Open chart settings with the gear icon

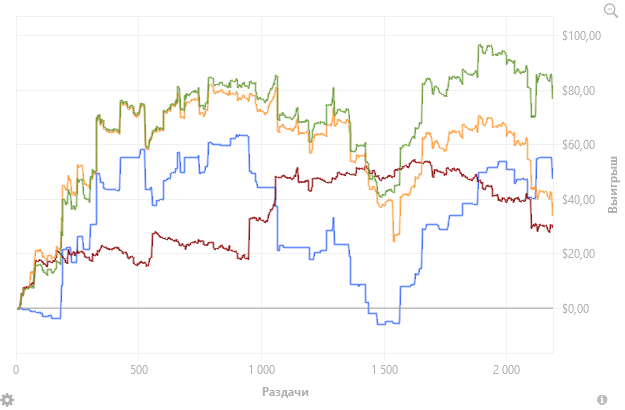(x=7, y=399)
